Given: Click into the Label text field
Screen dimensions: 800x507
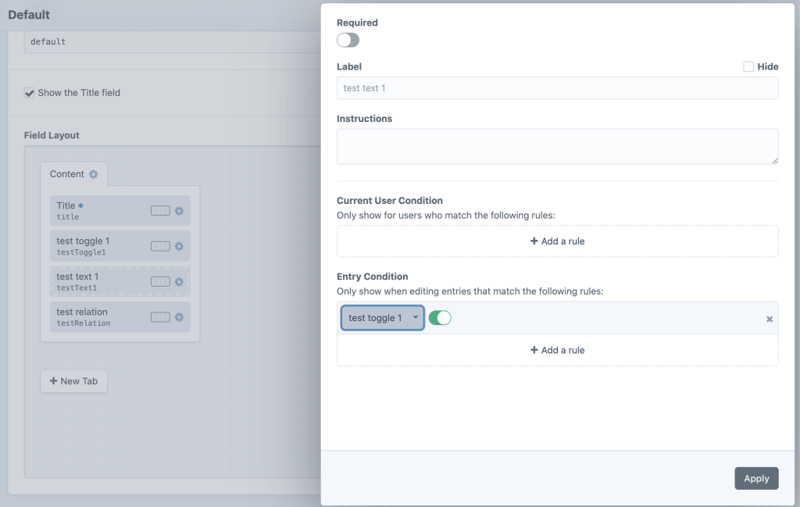Looking at the screenshot, I should click(x=557, y=88).
